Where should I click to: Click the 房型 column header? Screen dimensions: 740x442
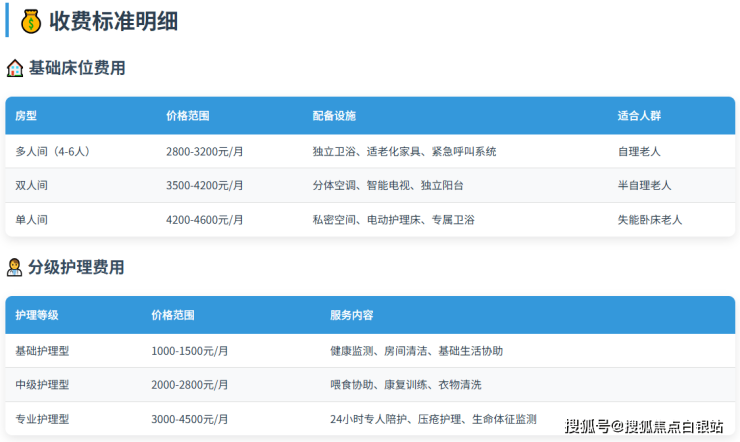click(26, 116)
